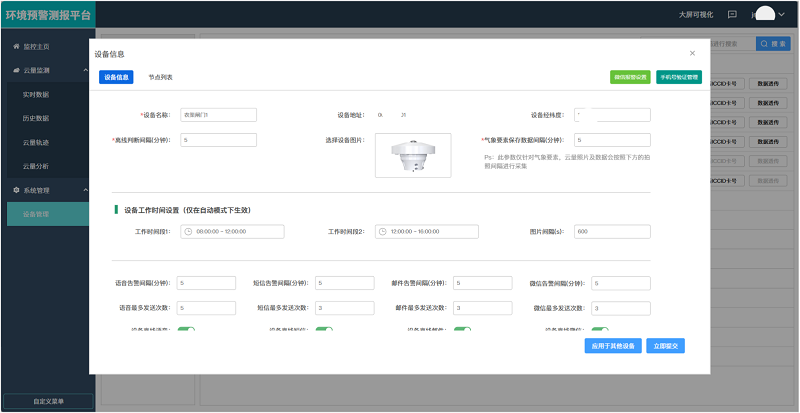The height and width of the screenshot is (413, 800).
Task: Click the chart icon beside 云量监测
Action: point(16,71)
